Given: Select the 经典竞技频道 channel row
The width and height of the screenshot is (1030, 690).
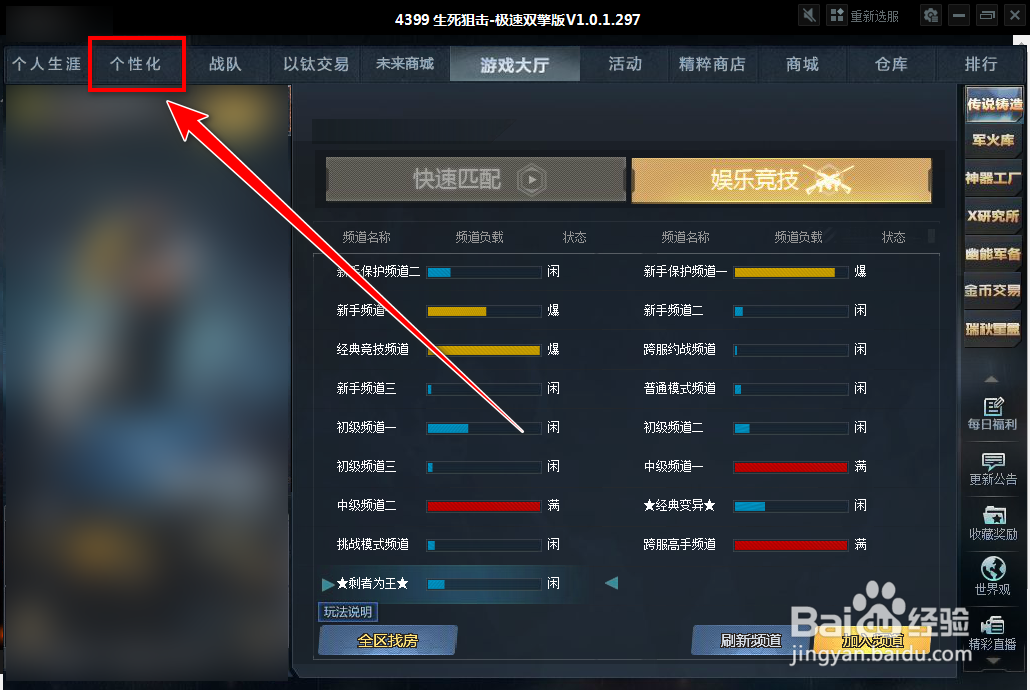Looking at the screenshot, I should click(x=448, y=349).
